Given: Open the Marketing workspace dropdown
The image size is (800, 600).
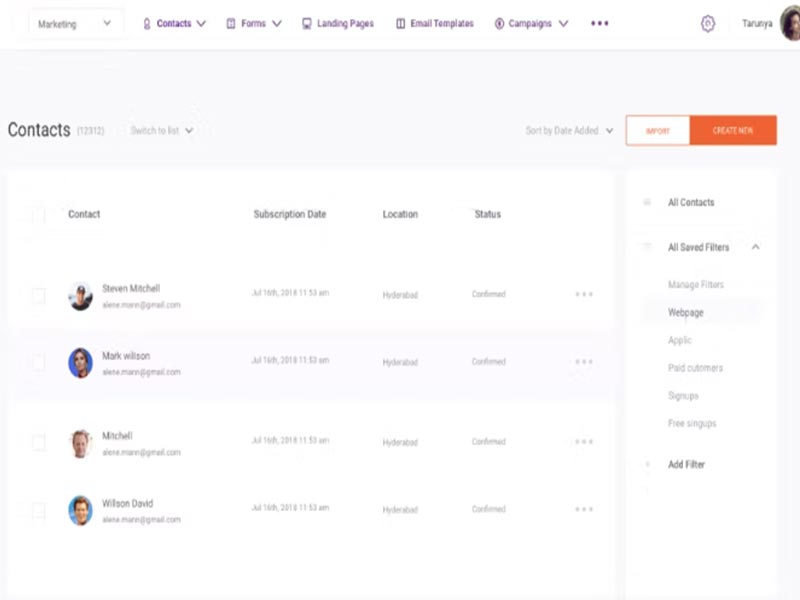Looking at the screenshot, I should tap(75, 24).
